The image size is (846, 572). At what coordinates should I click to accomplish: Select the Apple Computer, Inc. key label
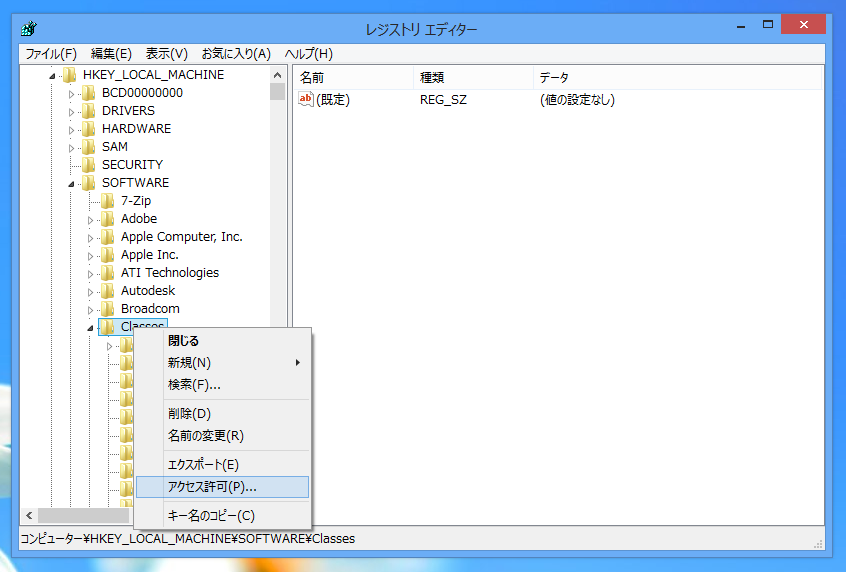point(182,237)
